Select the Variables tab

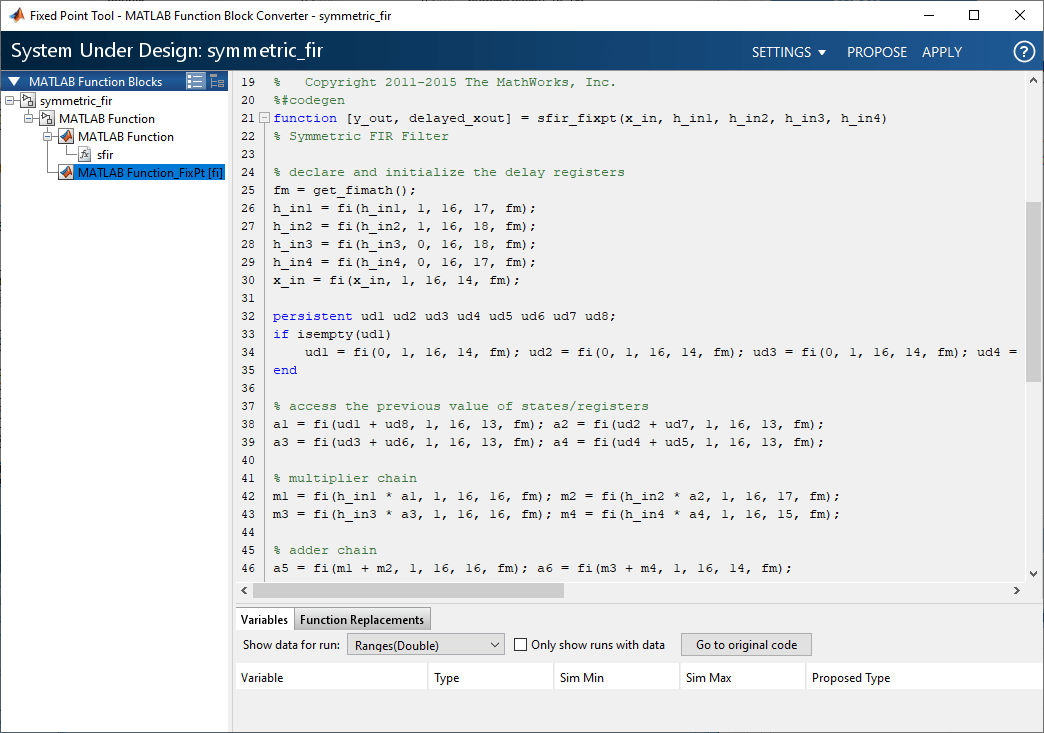[x=264, y=620]
